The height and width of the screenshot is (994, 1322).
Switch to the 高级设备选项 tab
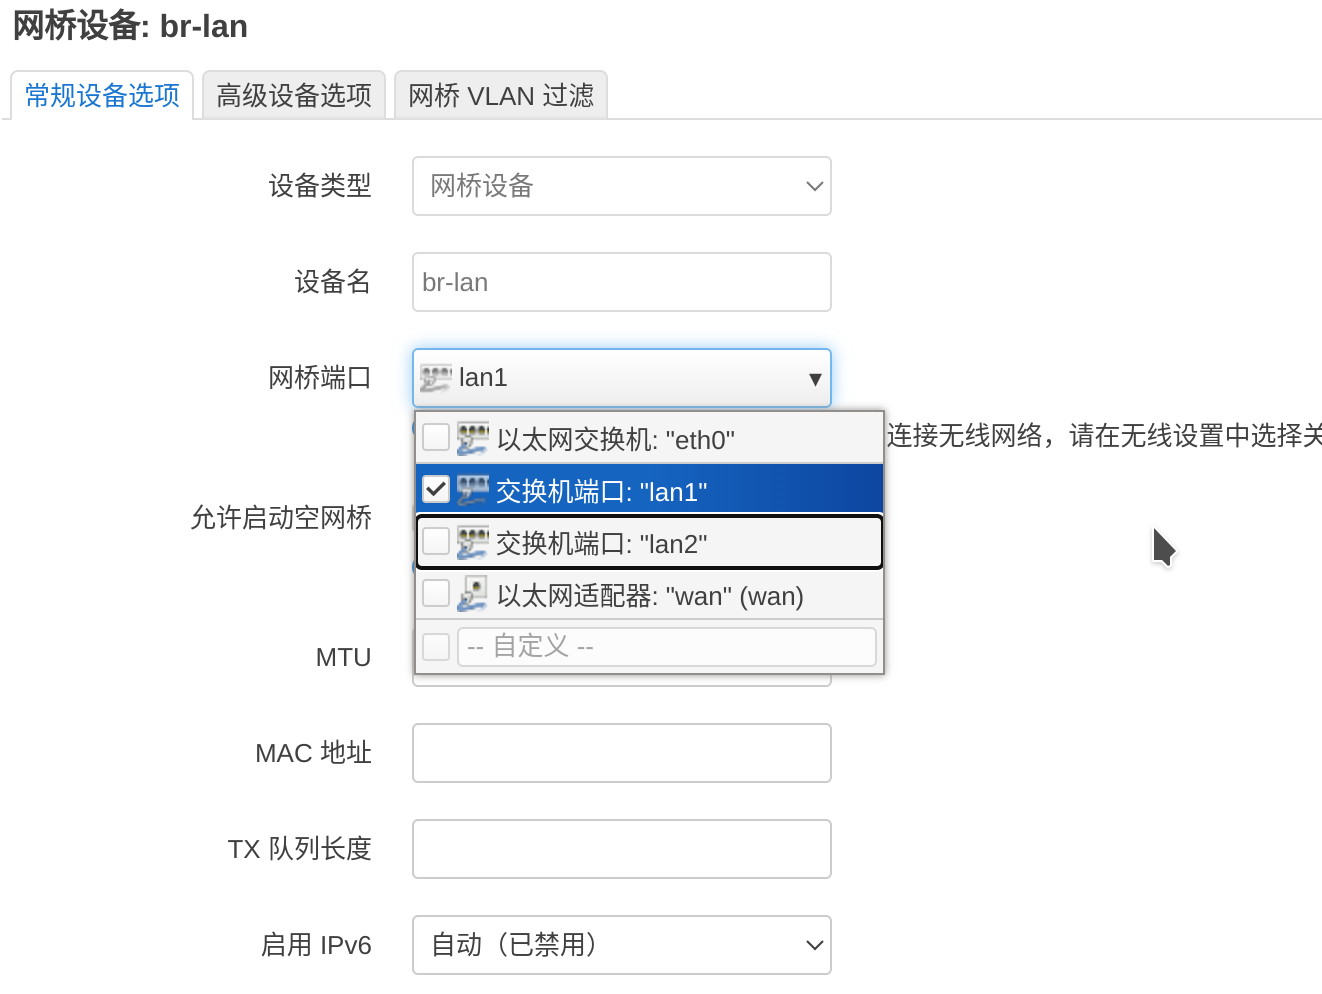tap(294, 96)
